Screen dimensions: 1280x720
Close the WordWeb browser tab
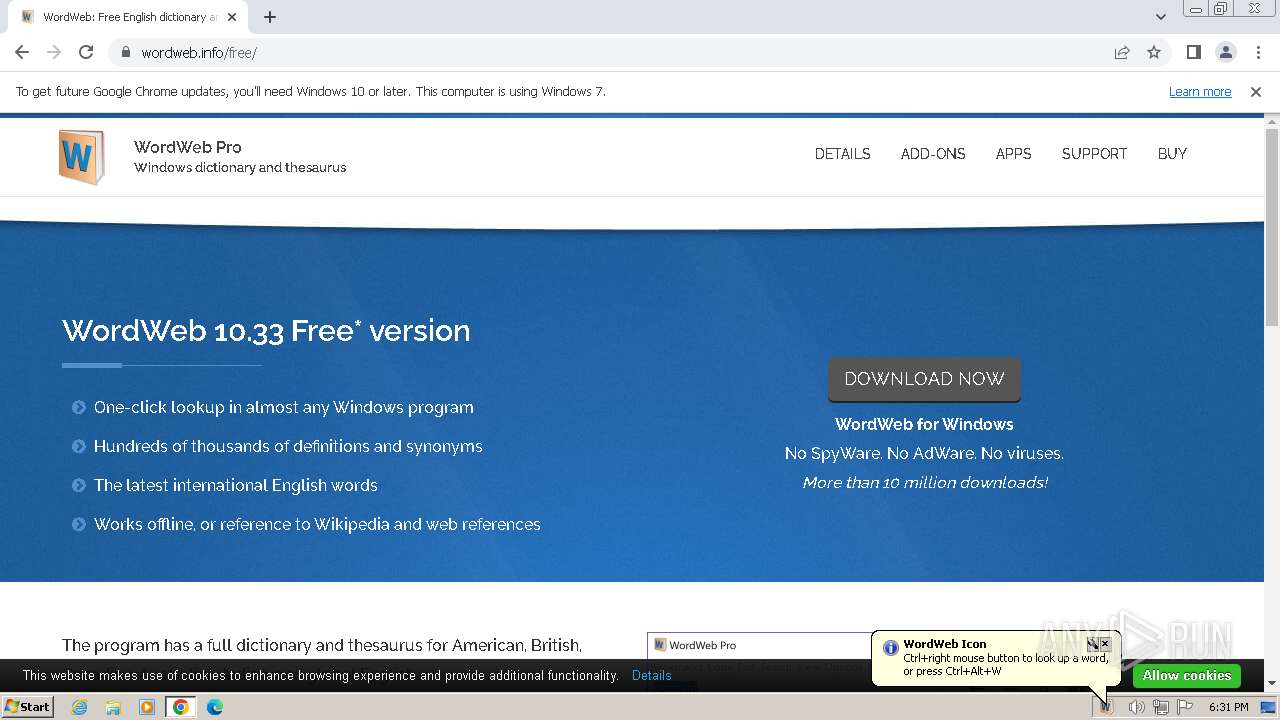pyautogui.click(x=233, y=17)
